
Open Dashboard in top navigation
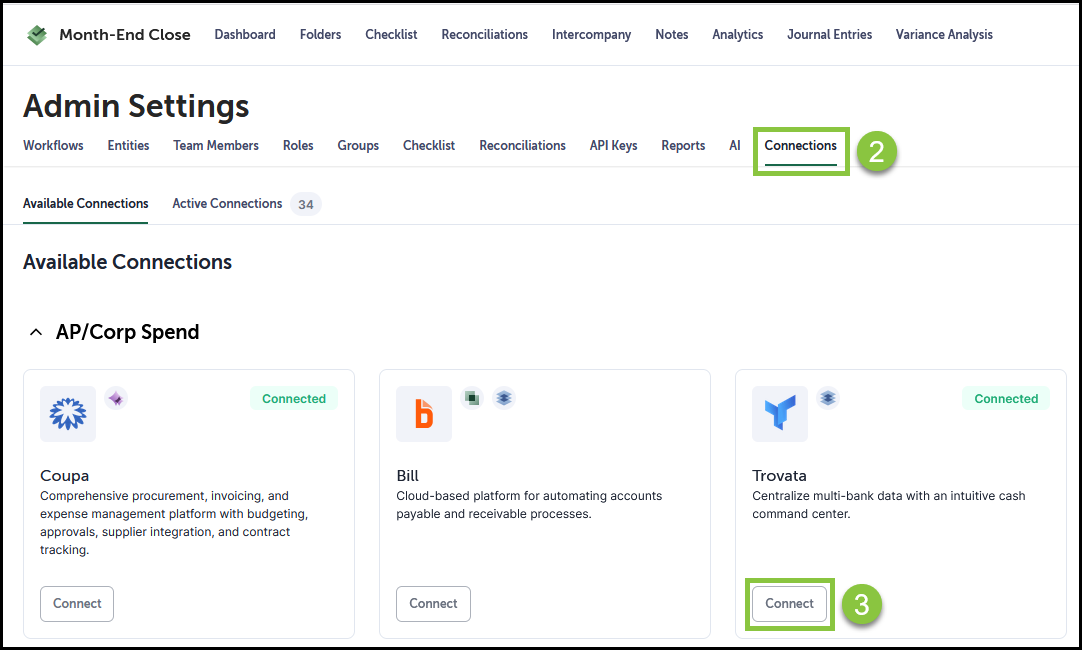point(245,35)
